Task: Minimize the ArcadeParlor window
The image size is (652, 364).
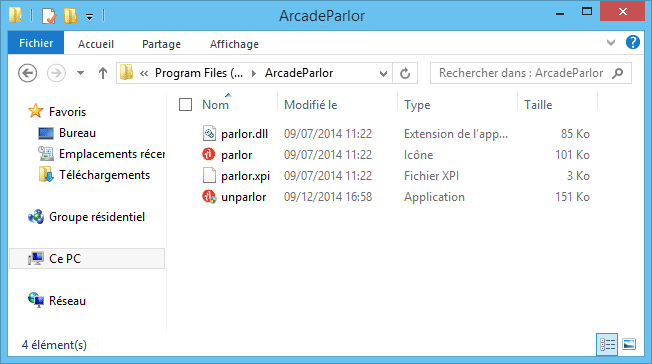Action: [x=560, y=14]
